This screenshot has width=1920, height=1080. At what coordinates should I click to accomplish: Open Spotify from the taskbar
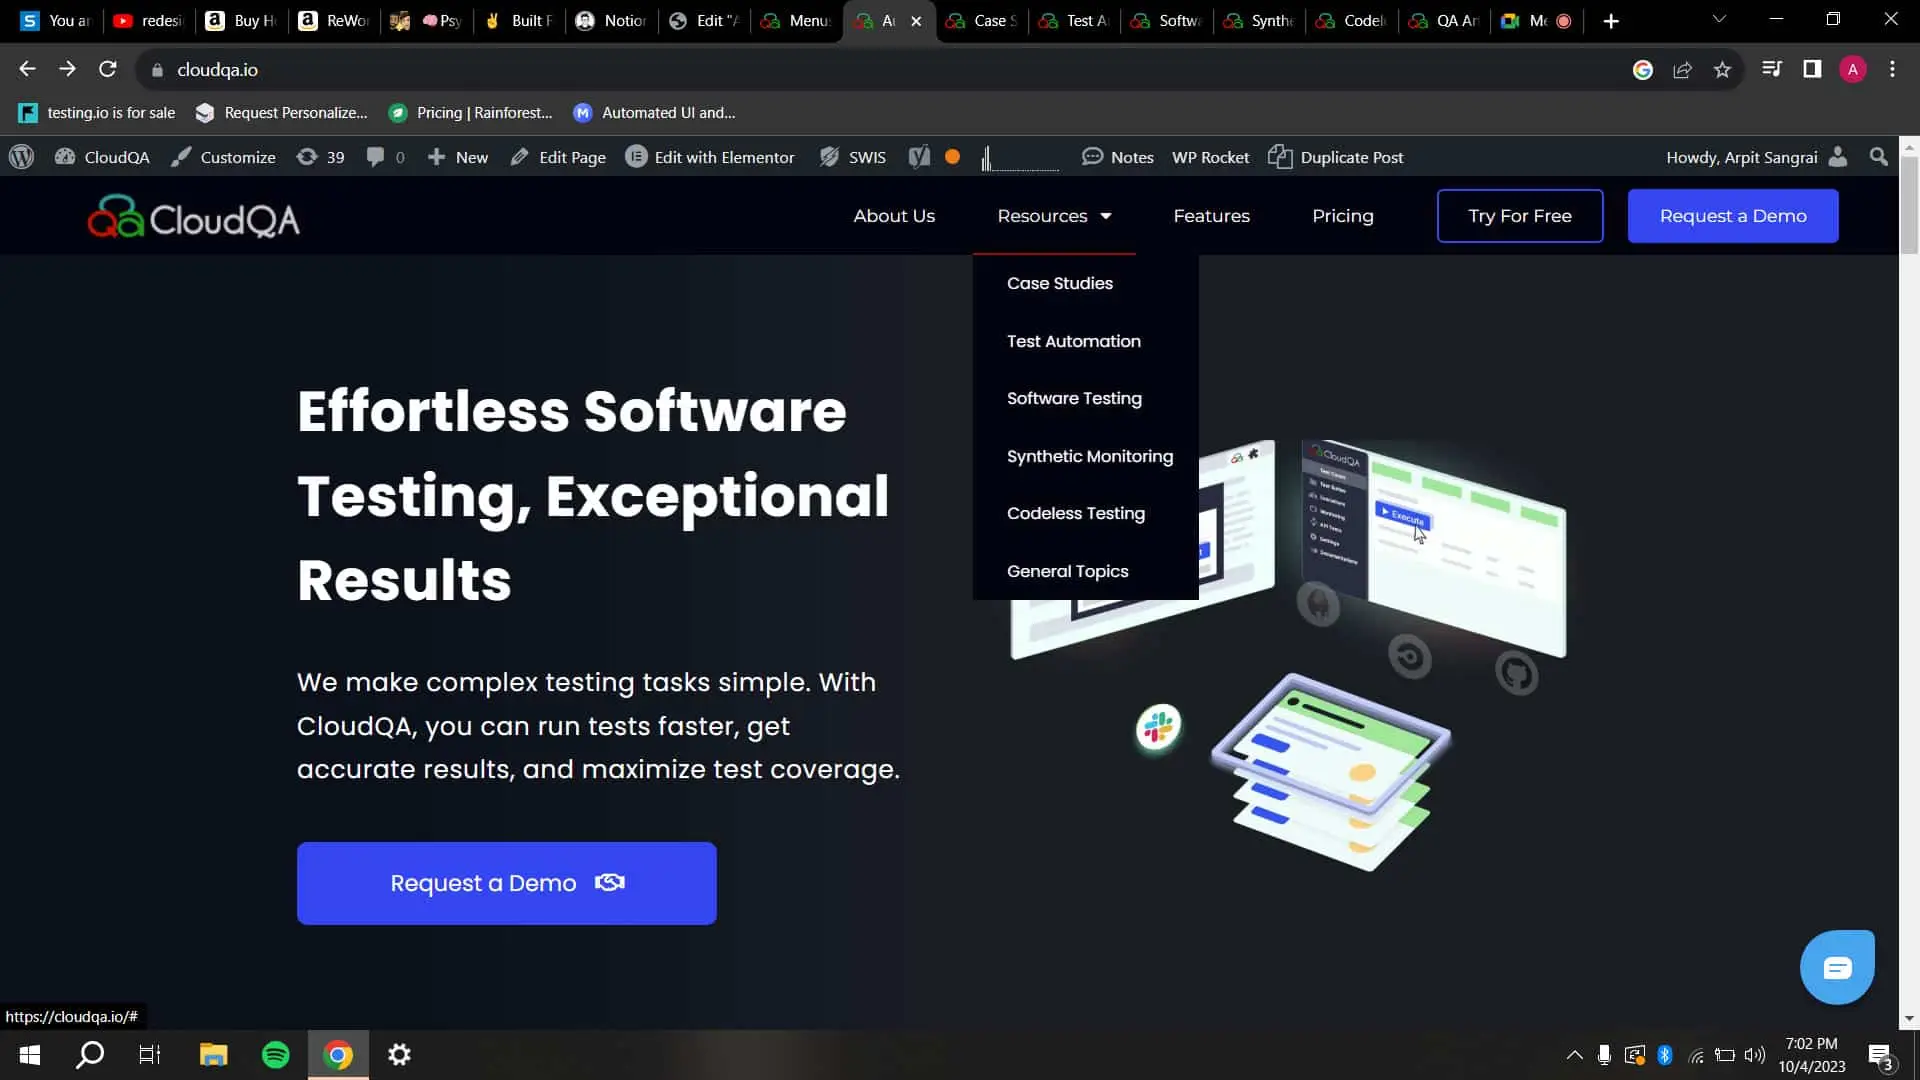point(275,1055)
